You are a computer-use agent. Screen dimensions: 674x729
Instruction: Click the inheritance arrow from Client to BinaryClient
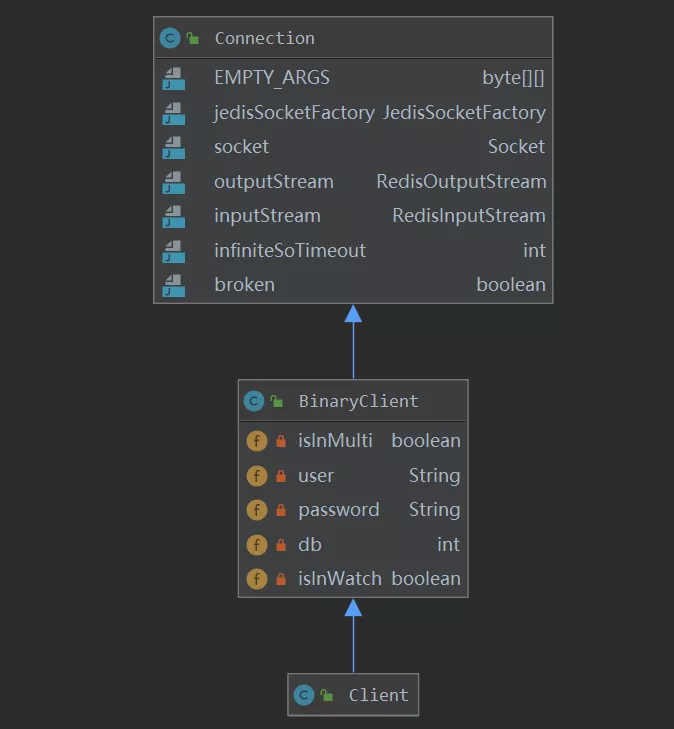point(353,636)
